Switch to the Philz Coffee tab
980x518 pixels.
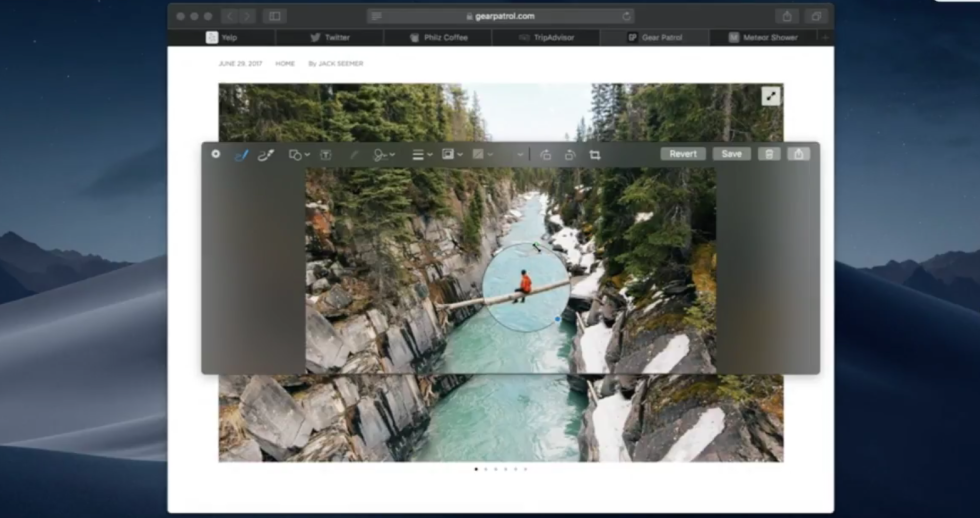pos(438,37)
